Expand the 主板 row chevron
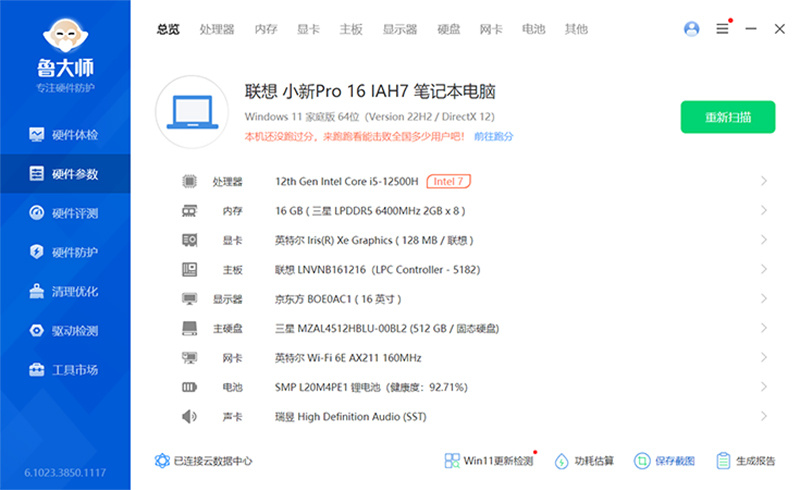Viewport: 800px width, 490px height. 764,269
